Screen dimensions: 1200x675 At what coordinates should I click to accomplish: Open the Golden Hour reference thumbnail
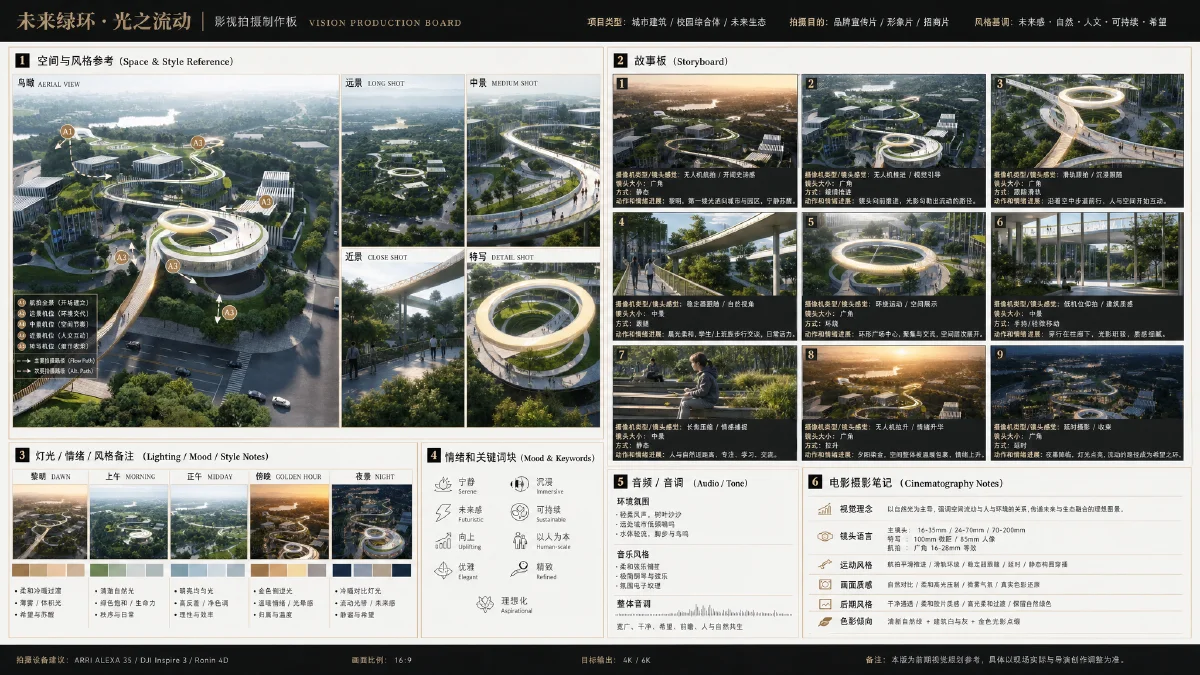click(289, 522)
